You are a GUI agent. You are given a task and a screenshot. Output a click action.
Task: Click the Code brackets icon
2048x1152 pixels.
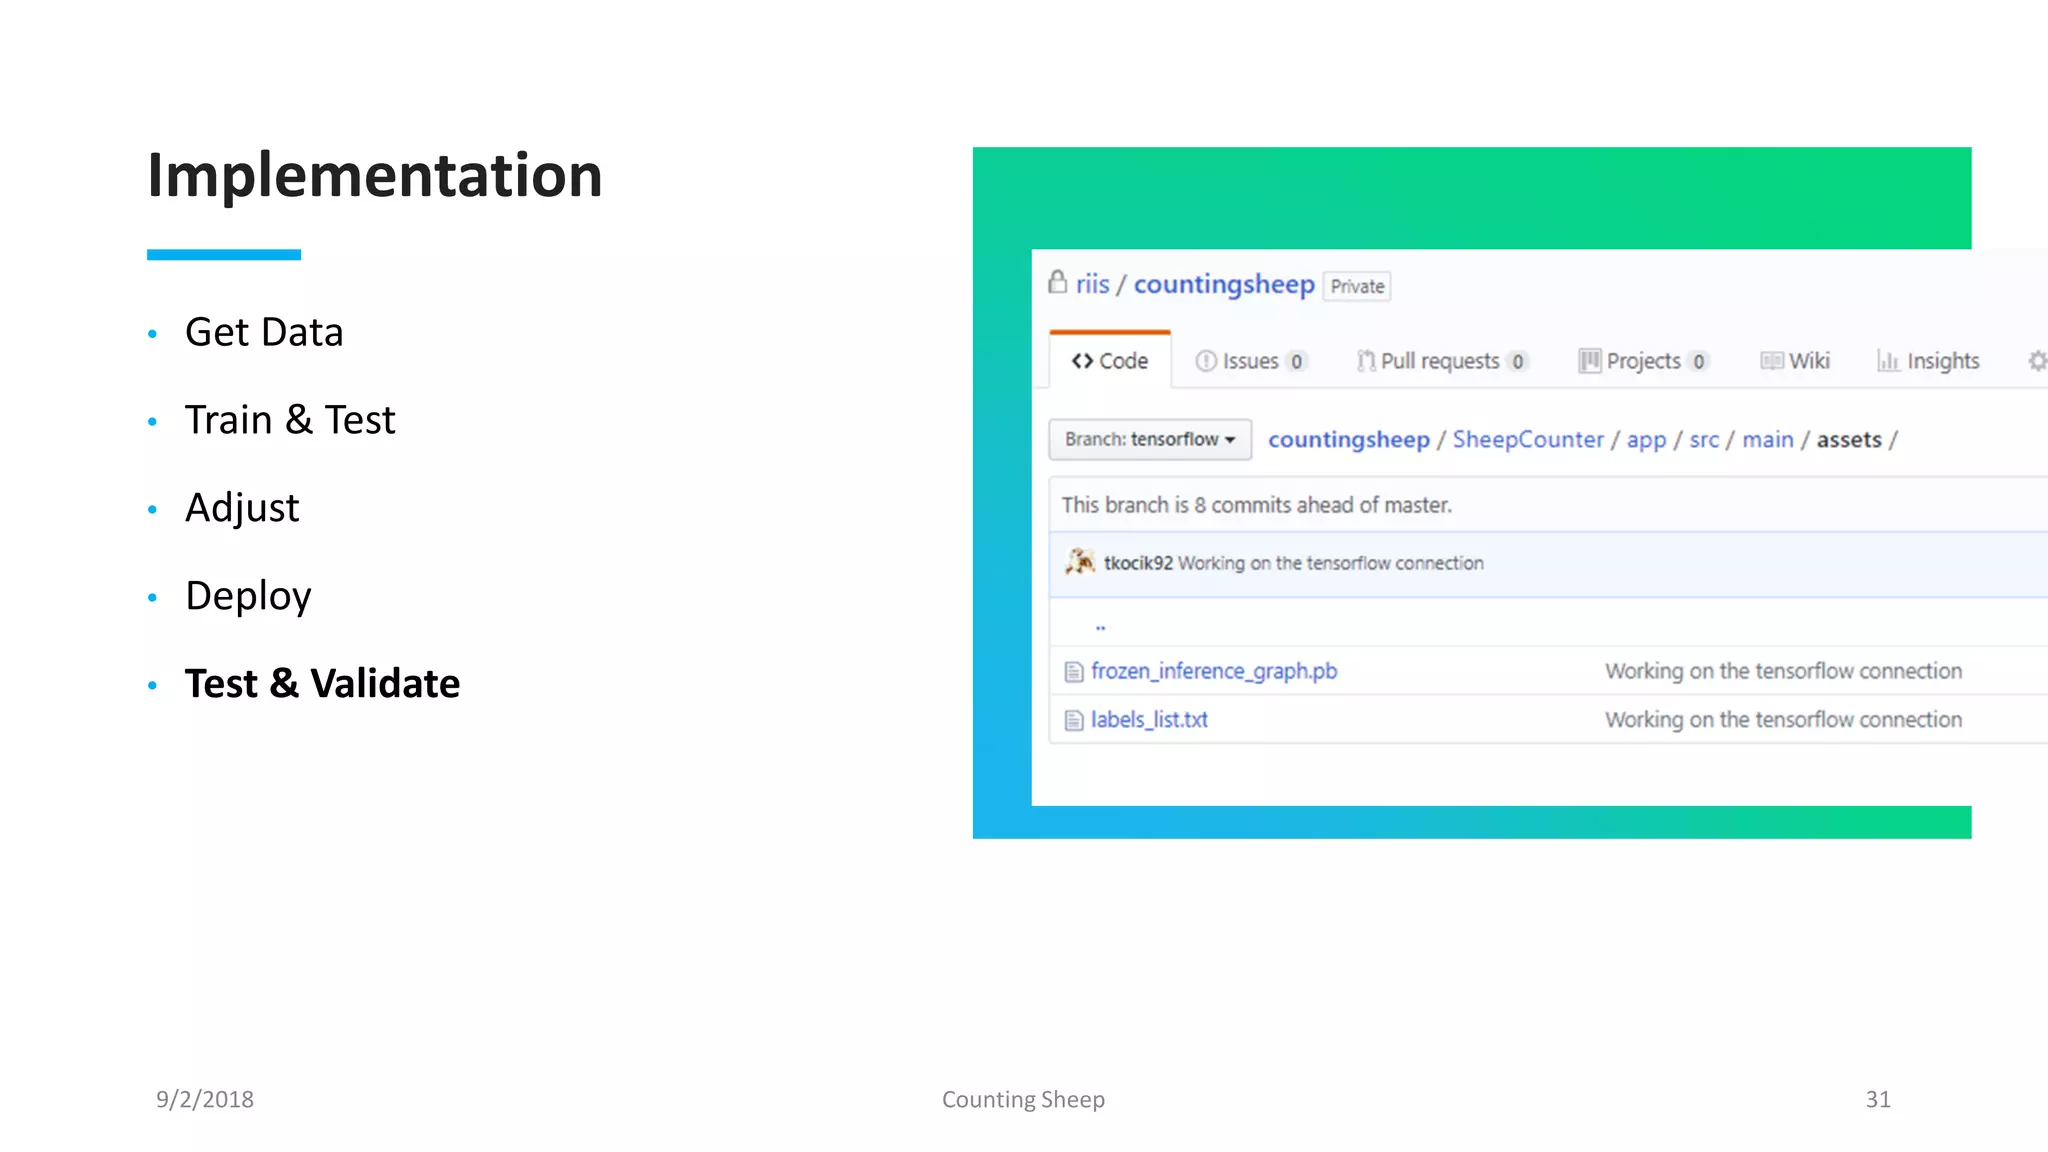(x=1082, y=361)
